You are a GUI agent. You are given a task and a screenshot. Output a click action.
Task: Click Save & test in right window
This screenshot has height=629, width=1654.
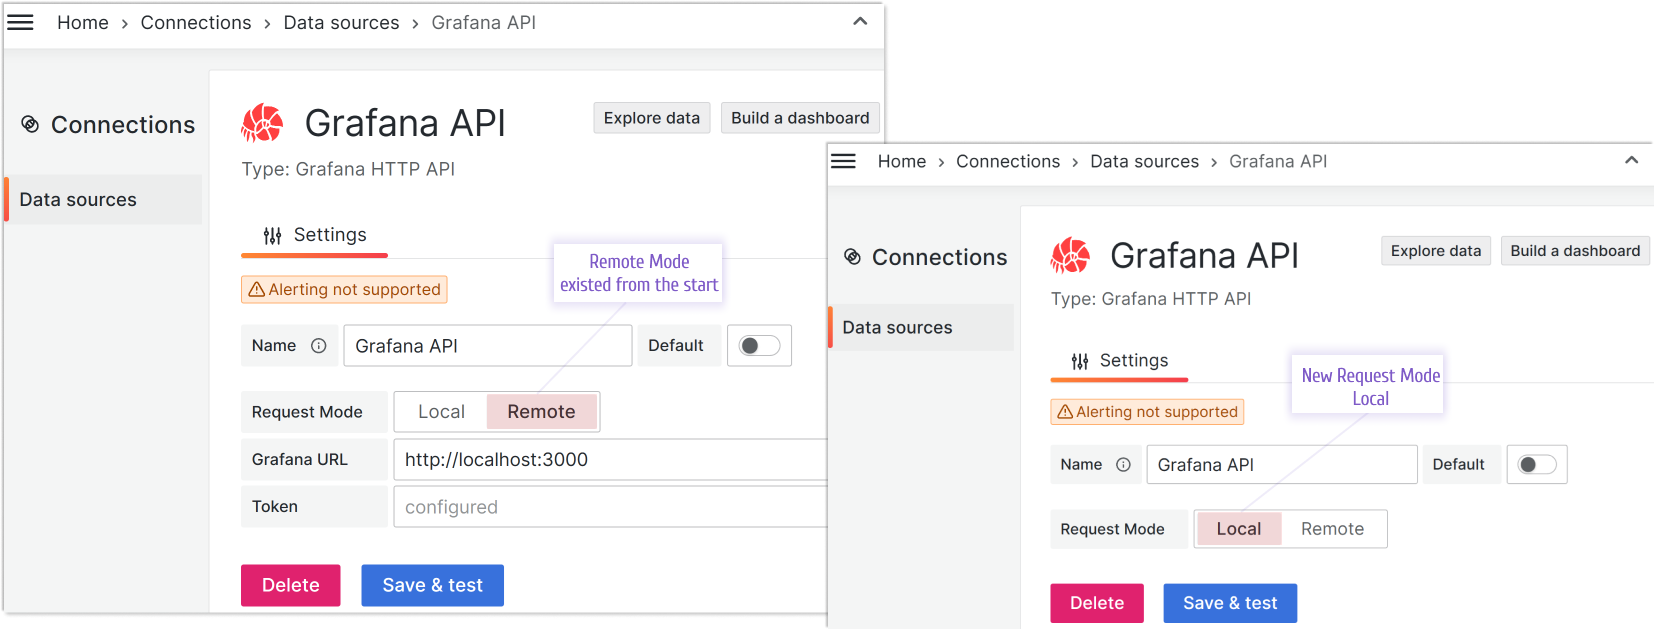point(1230,604)
